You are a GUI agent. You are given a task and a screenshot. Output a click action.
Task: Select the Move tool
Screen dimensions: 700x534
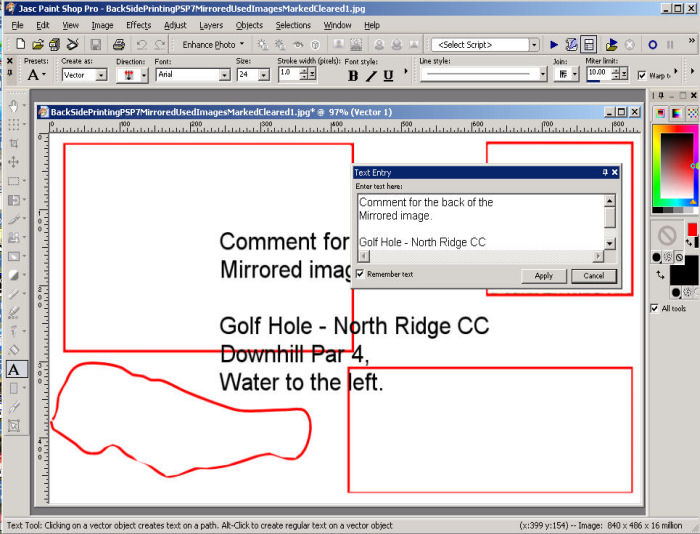pos(13,162)
